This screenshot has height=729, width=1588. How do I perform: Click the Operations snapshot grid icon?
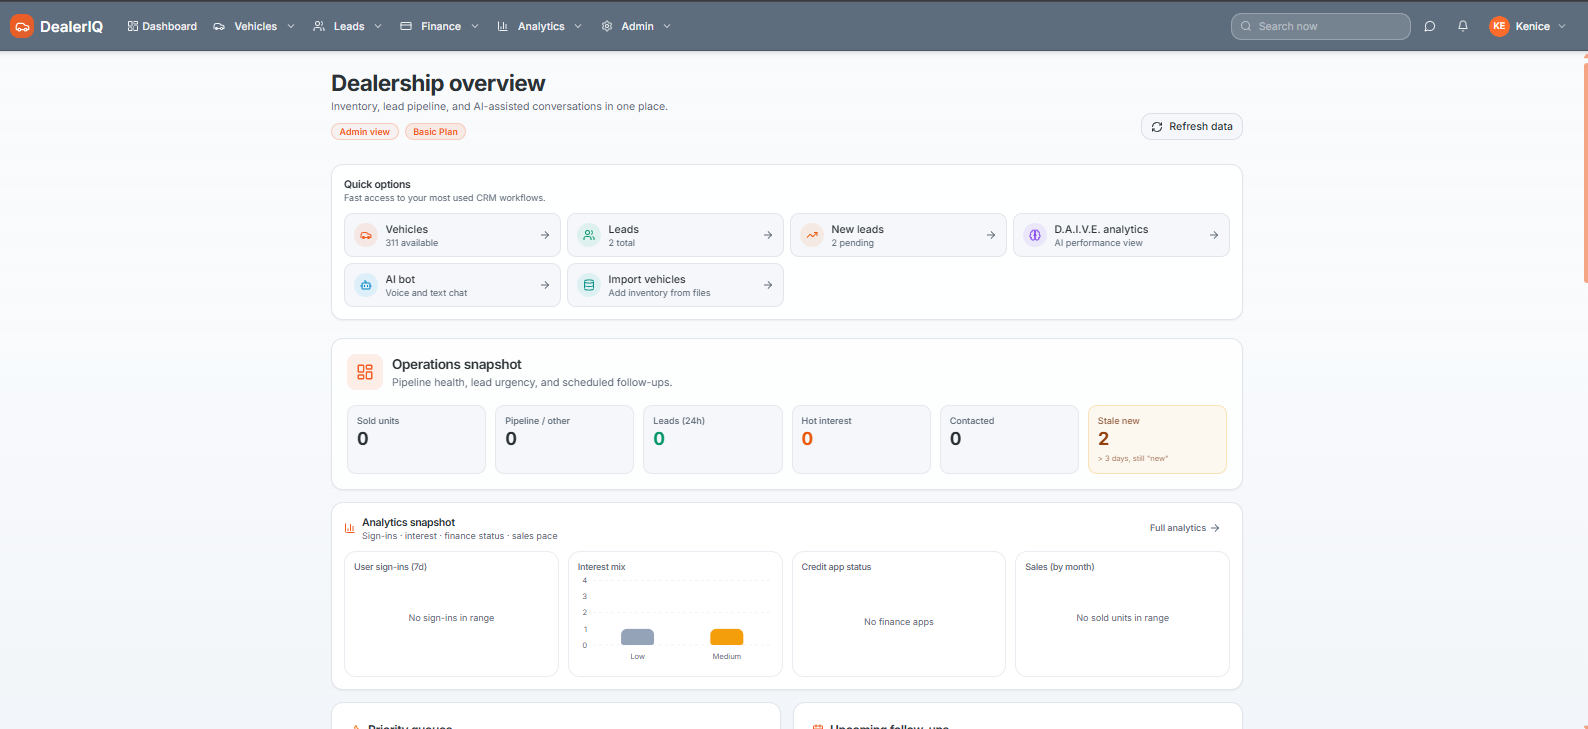tap(365, 372)
